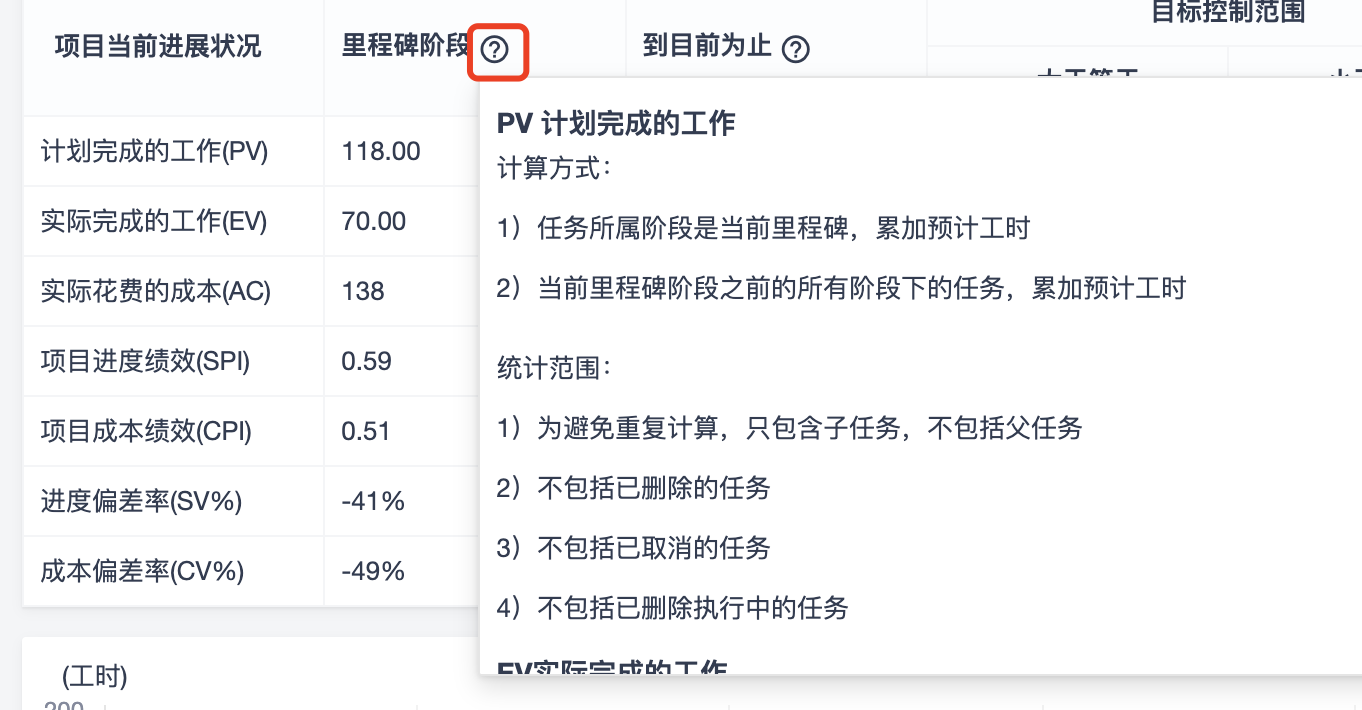Click the help icon beside 到目前为止
This screenshot has width=1362, height=710.
pos(795,49)
